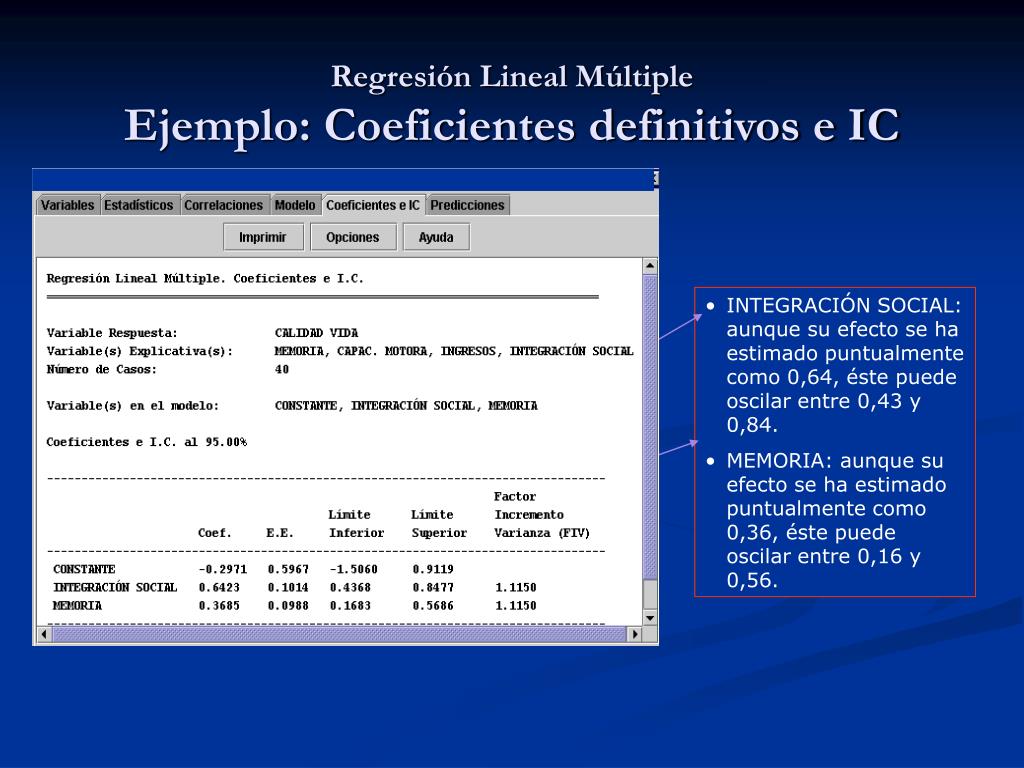Click the standard error value 0.0988
1024x768 pixels.
coord(288,606)
